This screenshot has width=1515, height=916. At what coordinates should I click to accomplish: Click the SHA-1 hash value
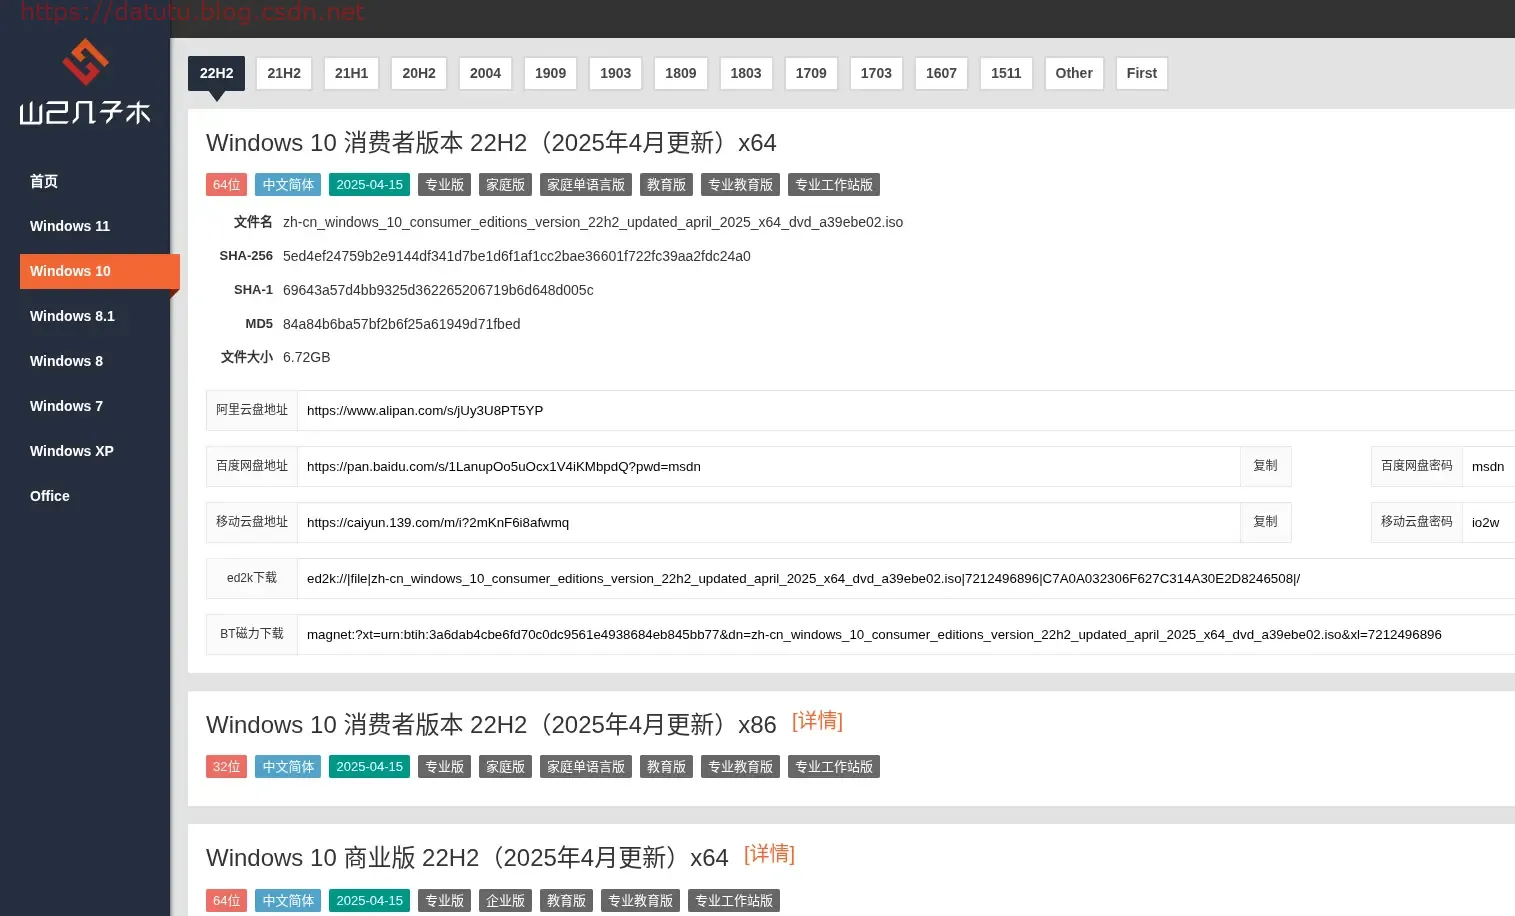pos(438,290)
